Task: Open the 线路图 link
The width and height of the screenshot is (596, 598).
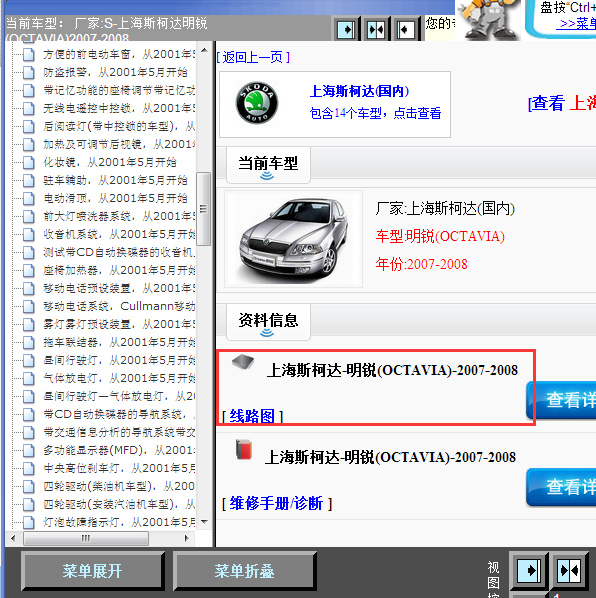Action: coord(252,416)
